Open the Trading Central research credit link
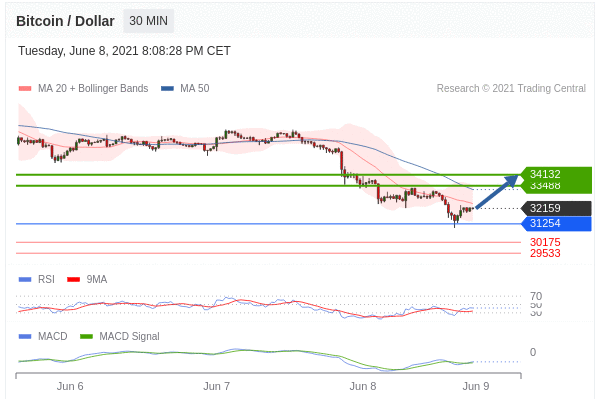 [511, 88]
